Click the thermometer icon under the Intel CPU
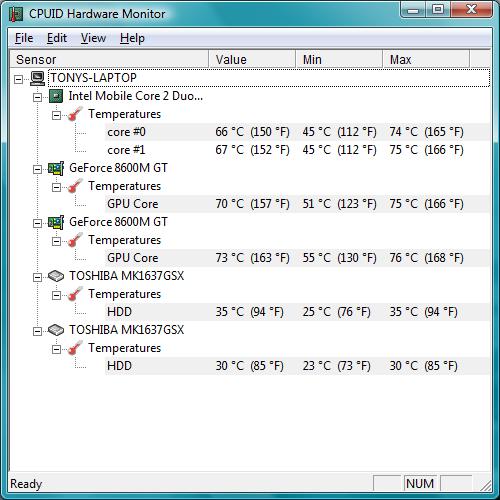The image size is (500, 500). click(x=75, y=114)
